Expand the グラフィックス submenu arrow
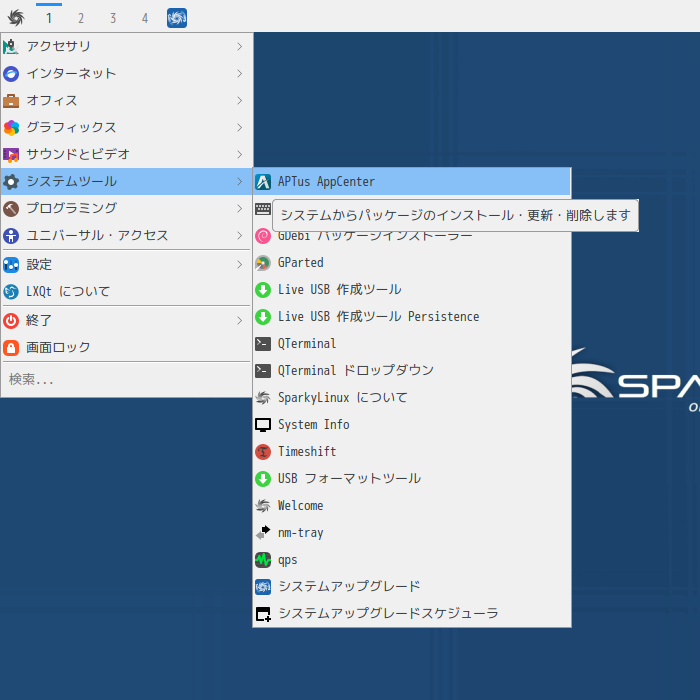The width and height of the screenshot is (700, 700). click(x=240, y=128)
